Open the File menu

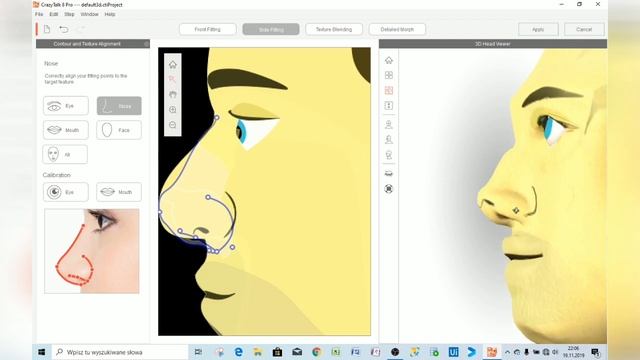tap(39, 14)
